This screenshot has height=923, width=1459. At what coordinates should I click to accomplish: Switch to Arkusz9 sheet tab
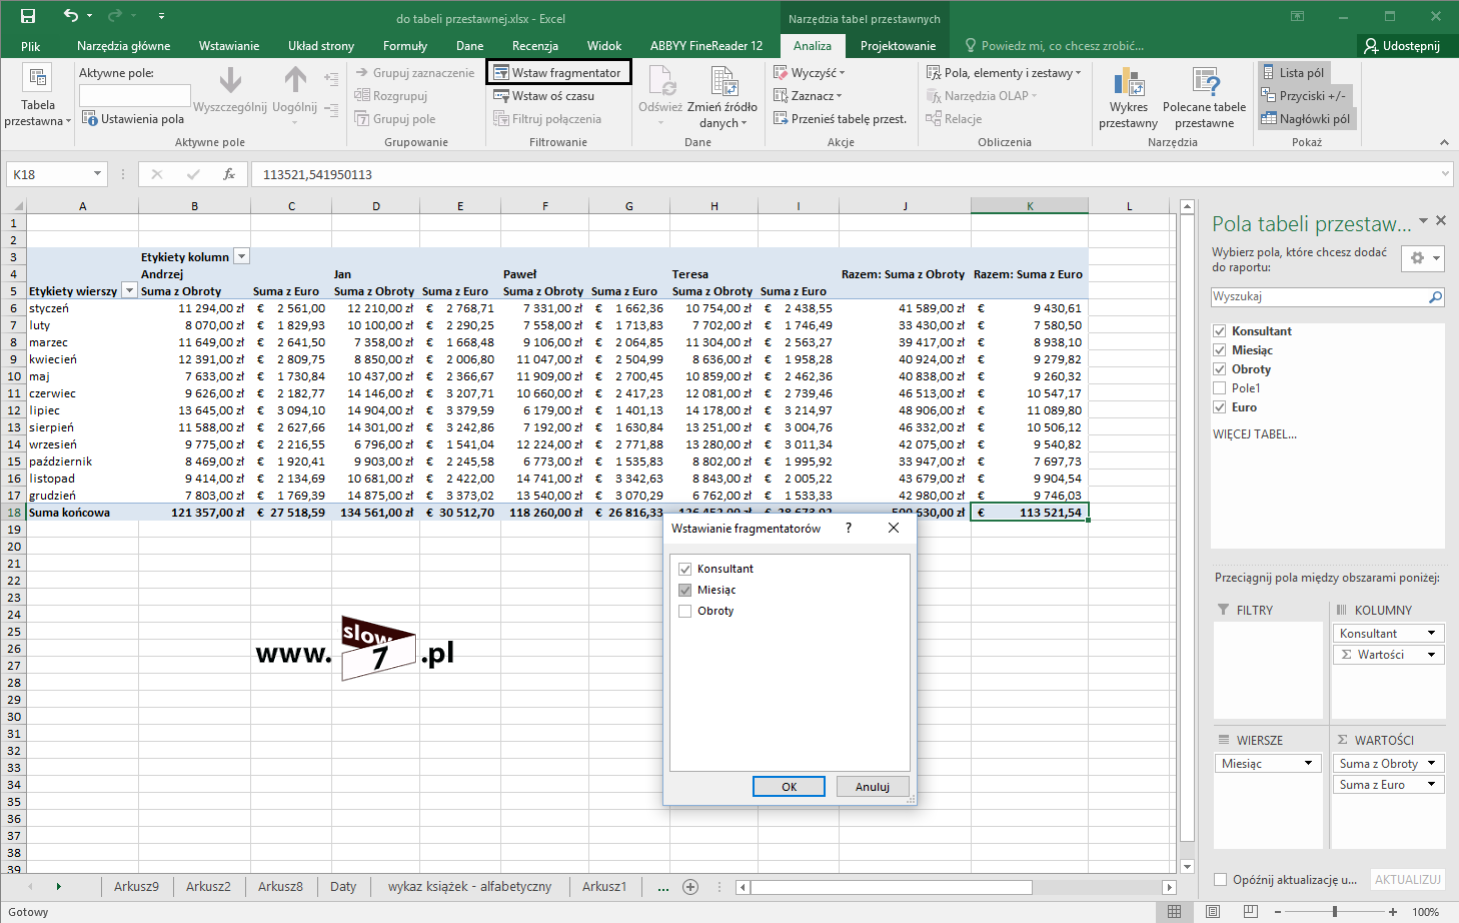coord(136,887)
